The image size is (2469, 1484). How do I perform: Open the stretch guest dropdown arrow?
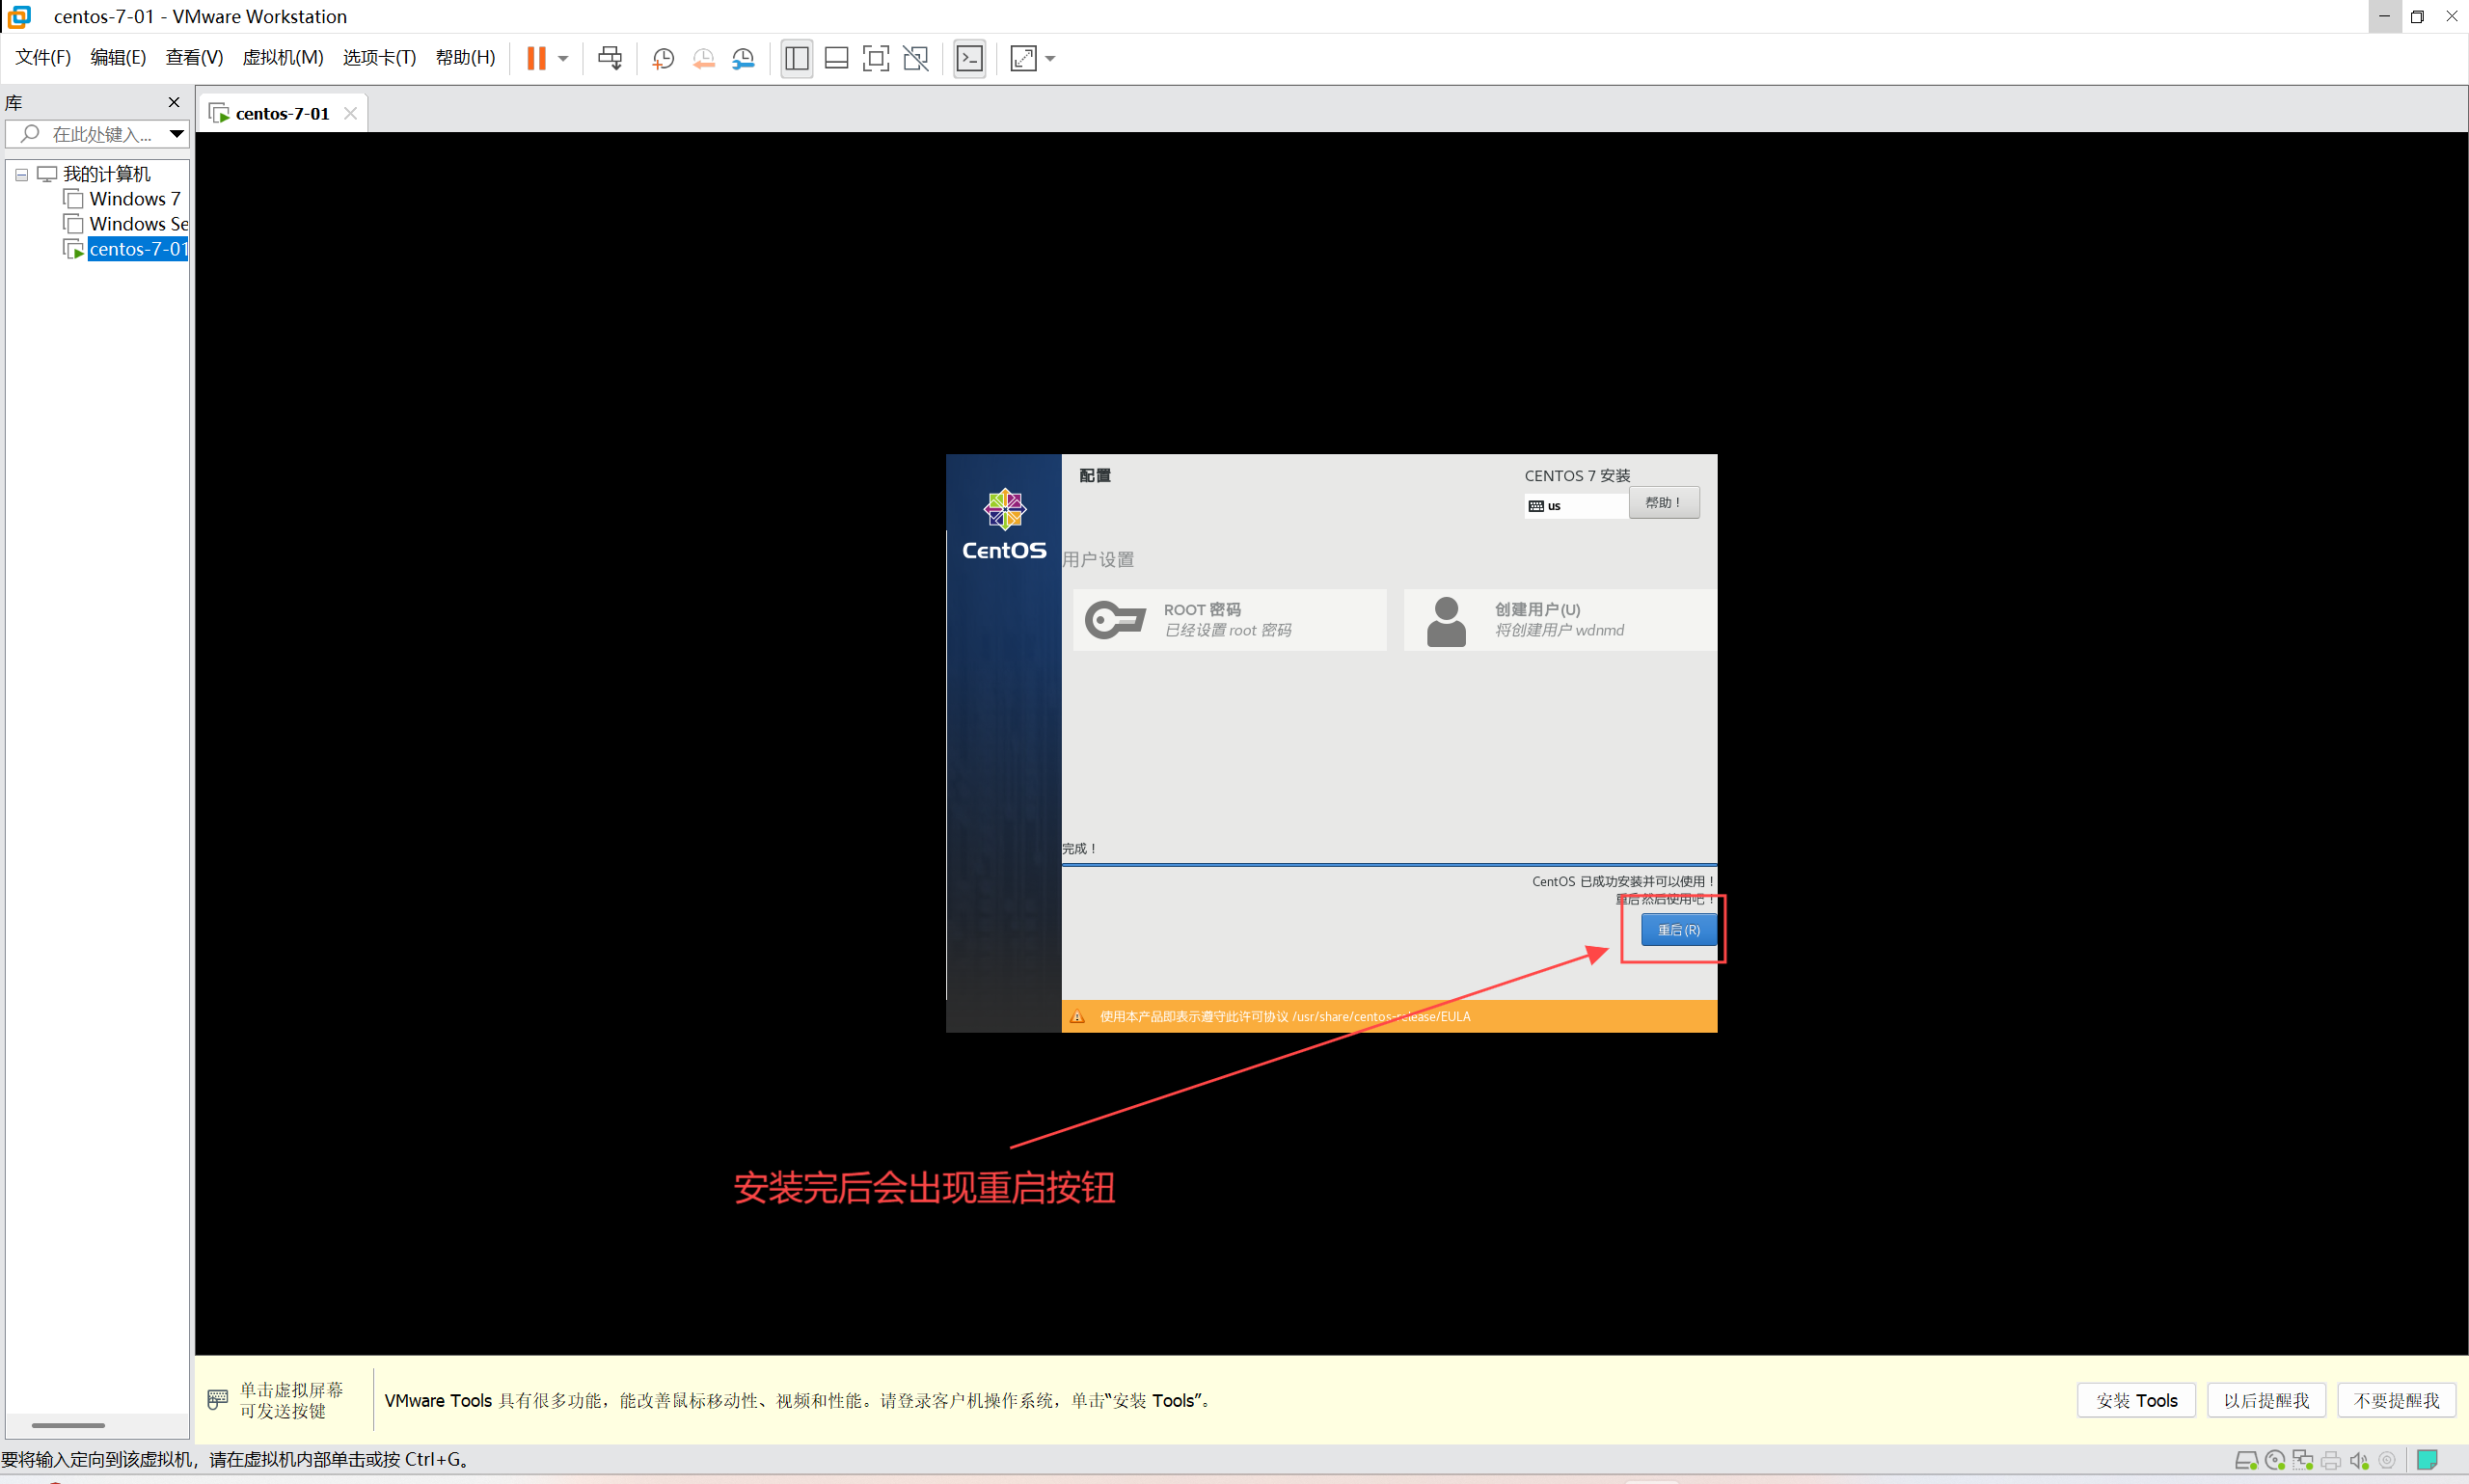[1050, 58]
